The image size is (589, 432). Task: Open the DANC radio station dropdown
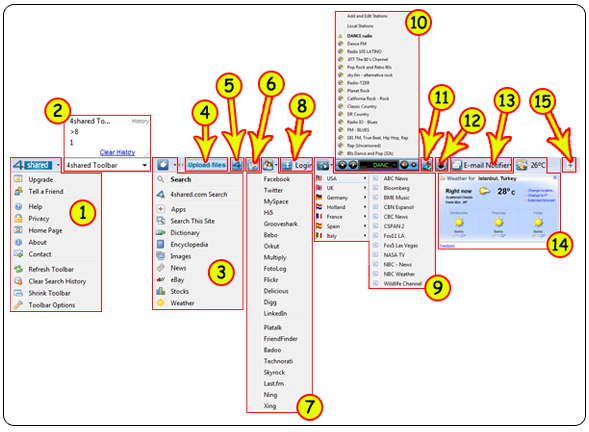tap(394, 165)
